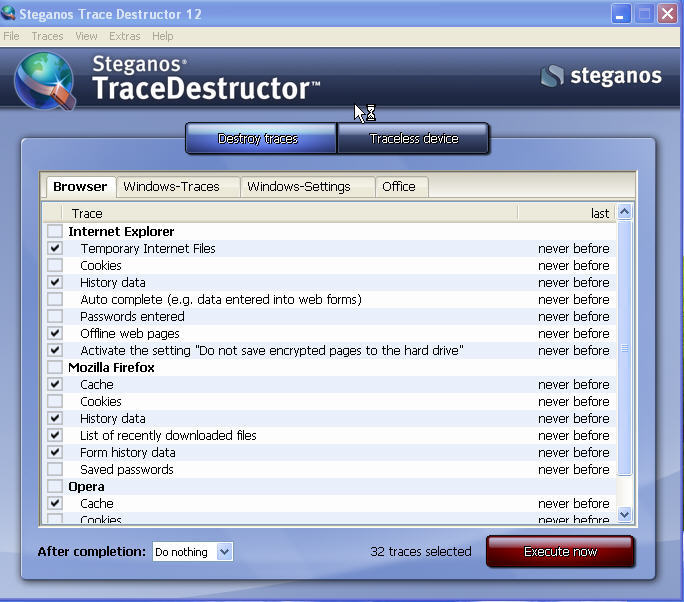The height and width of the screenshot is (602, 684).
Task: Open the View menu
Action: (86, 36)
